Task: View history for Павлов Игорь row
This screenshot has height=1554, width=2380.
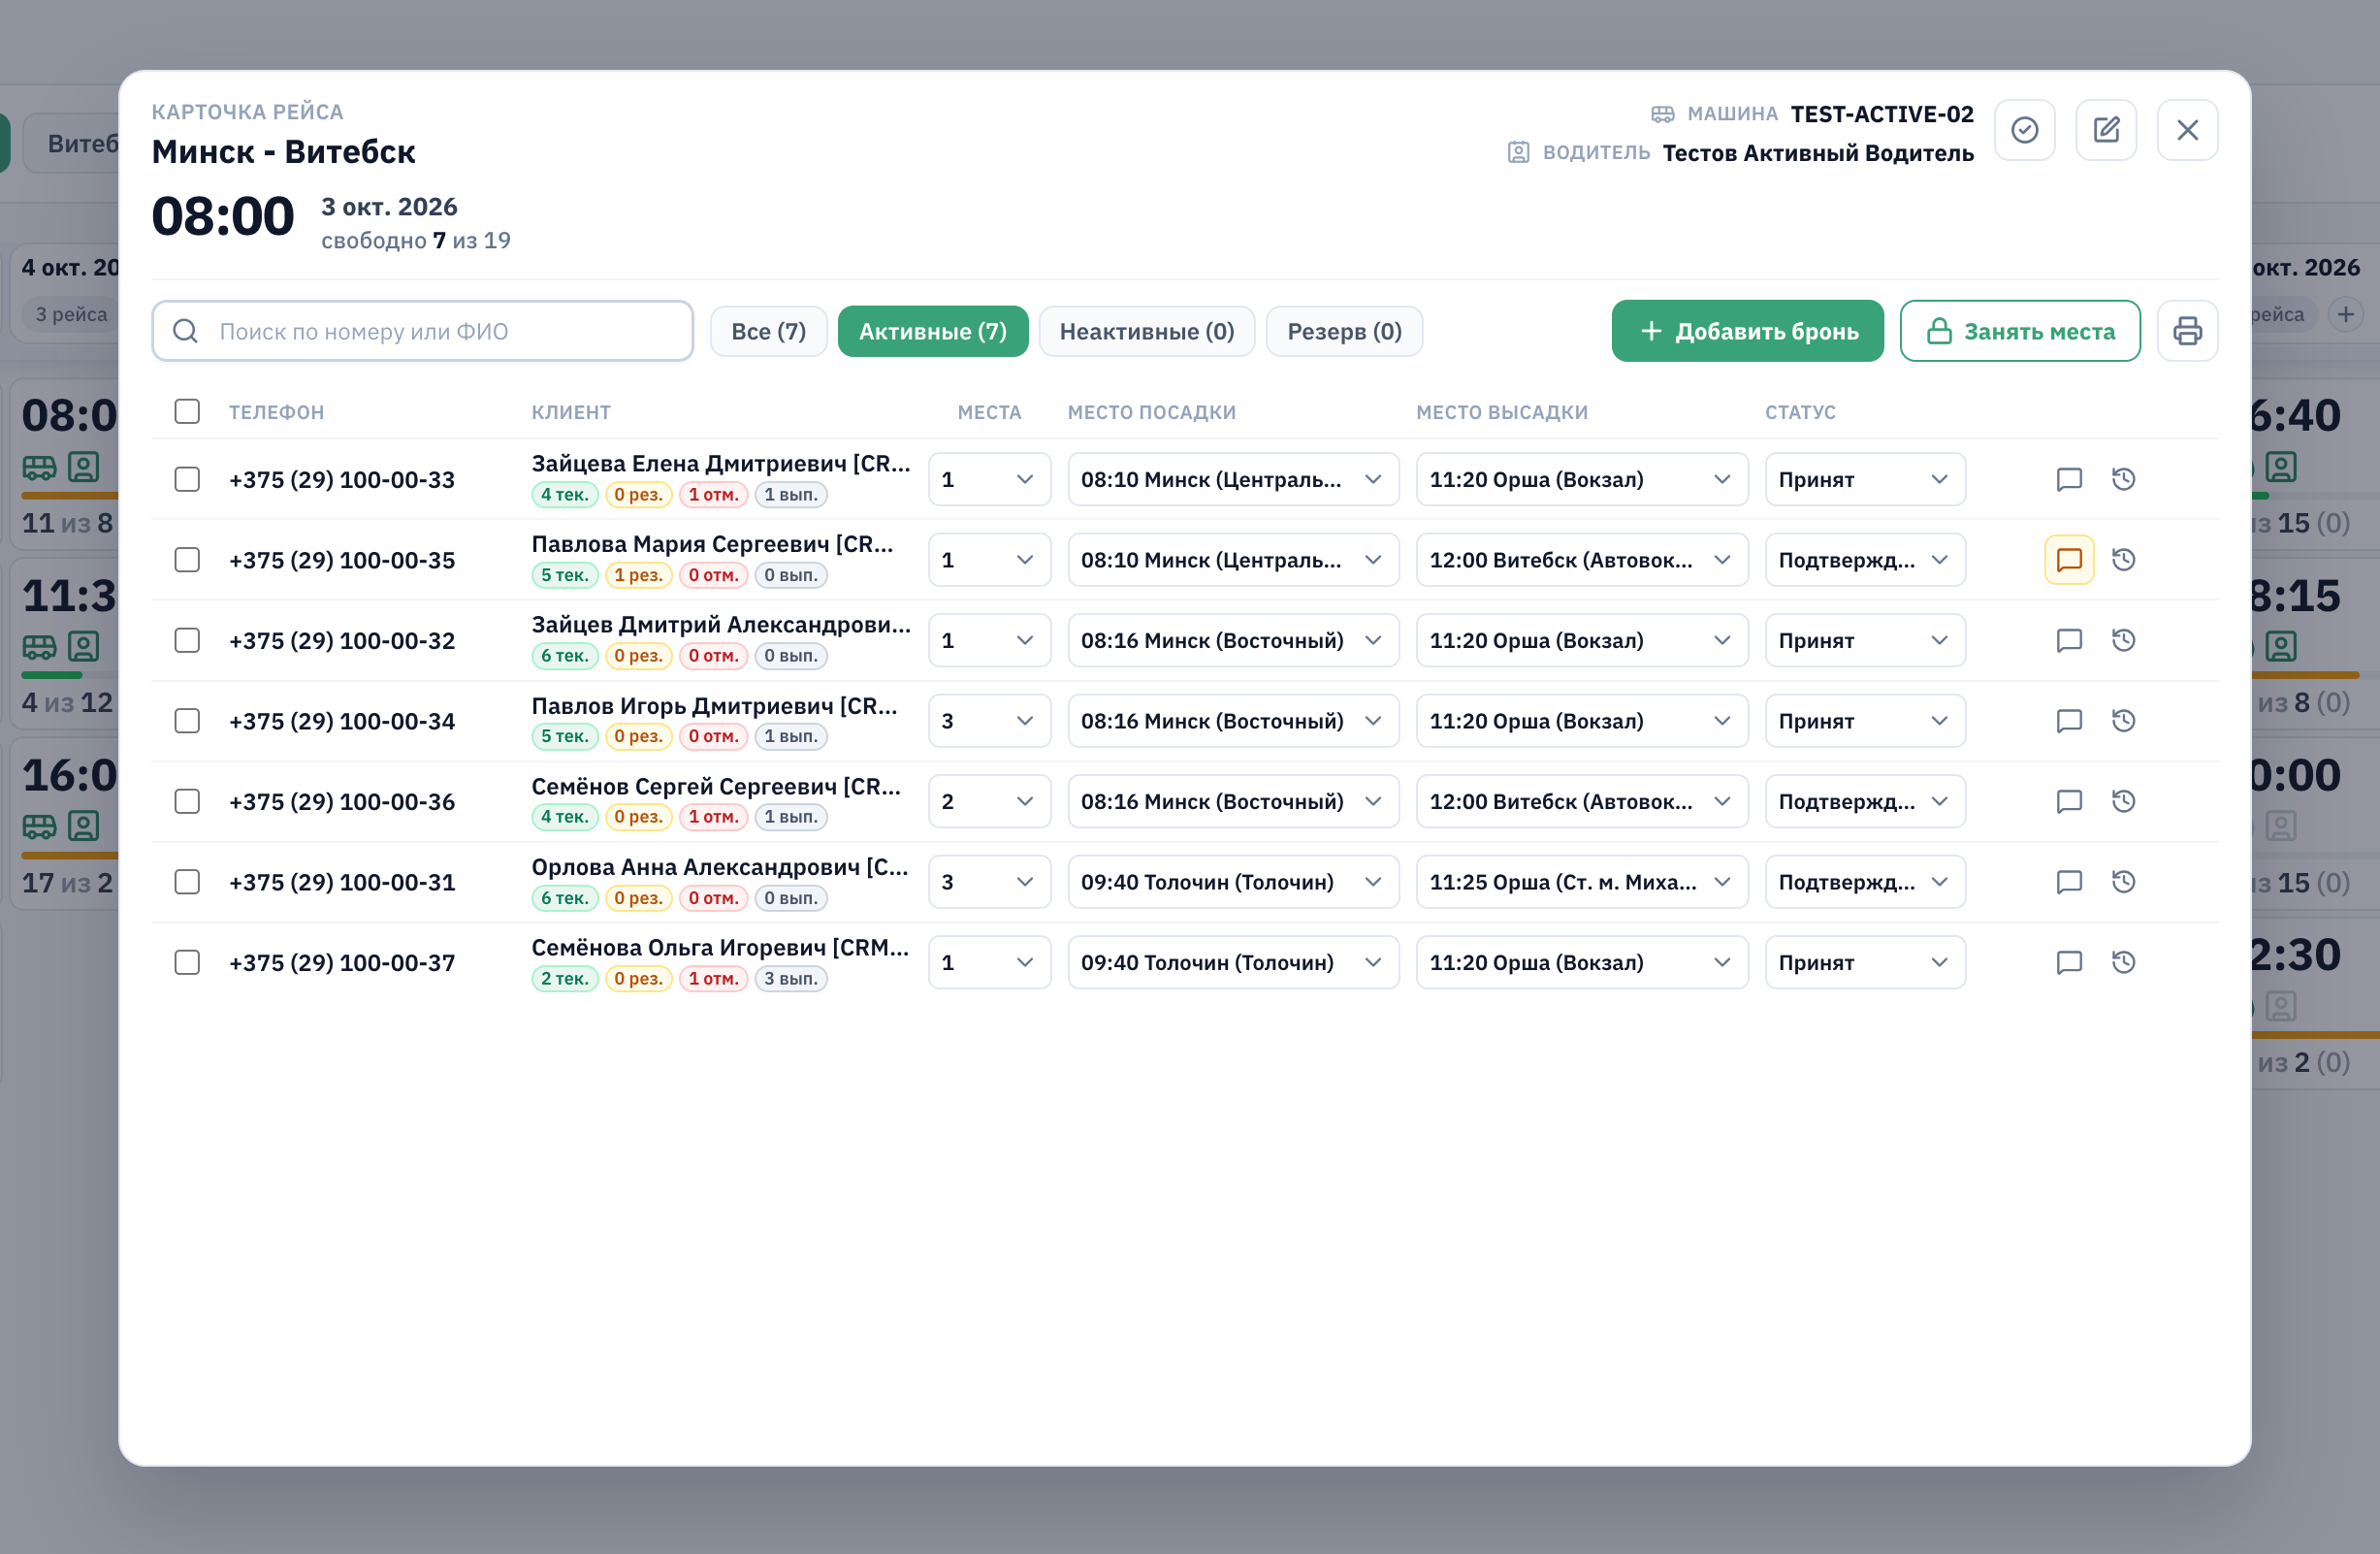Action: click(x=2123, y=721)
